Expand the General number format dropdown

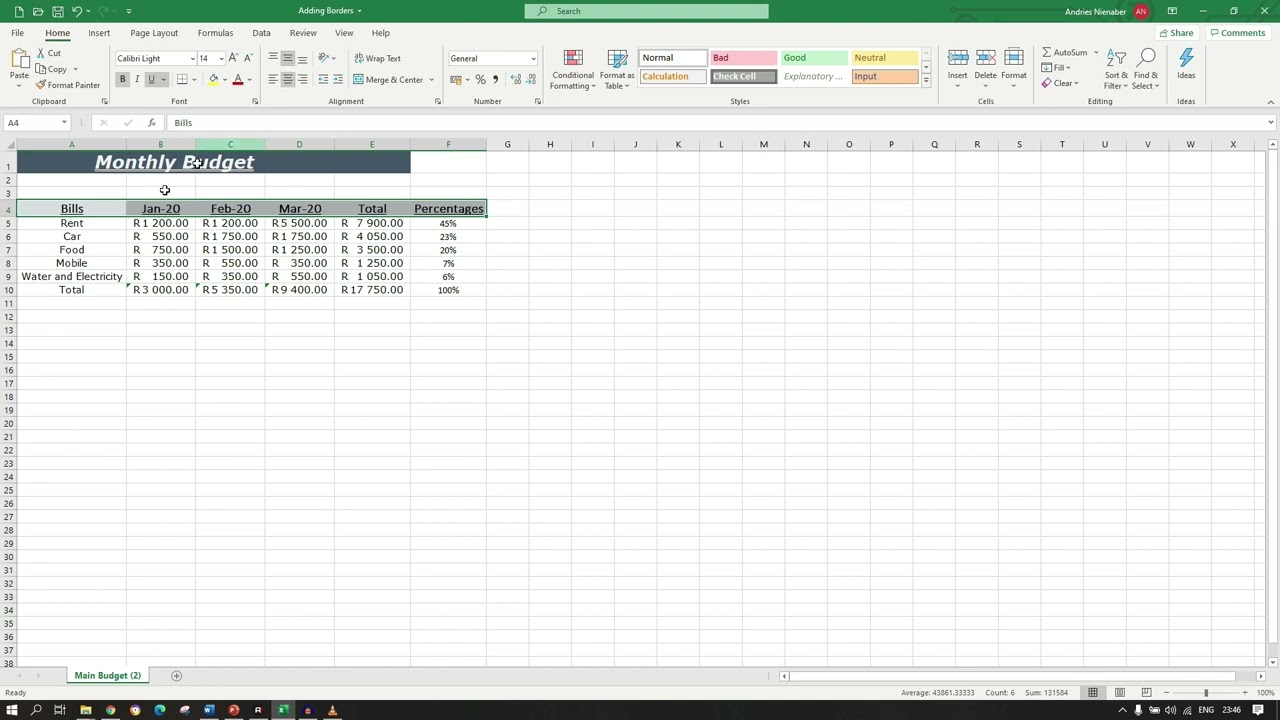click(532, 59)
